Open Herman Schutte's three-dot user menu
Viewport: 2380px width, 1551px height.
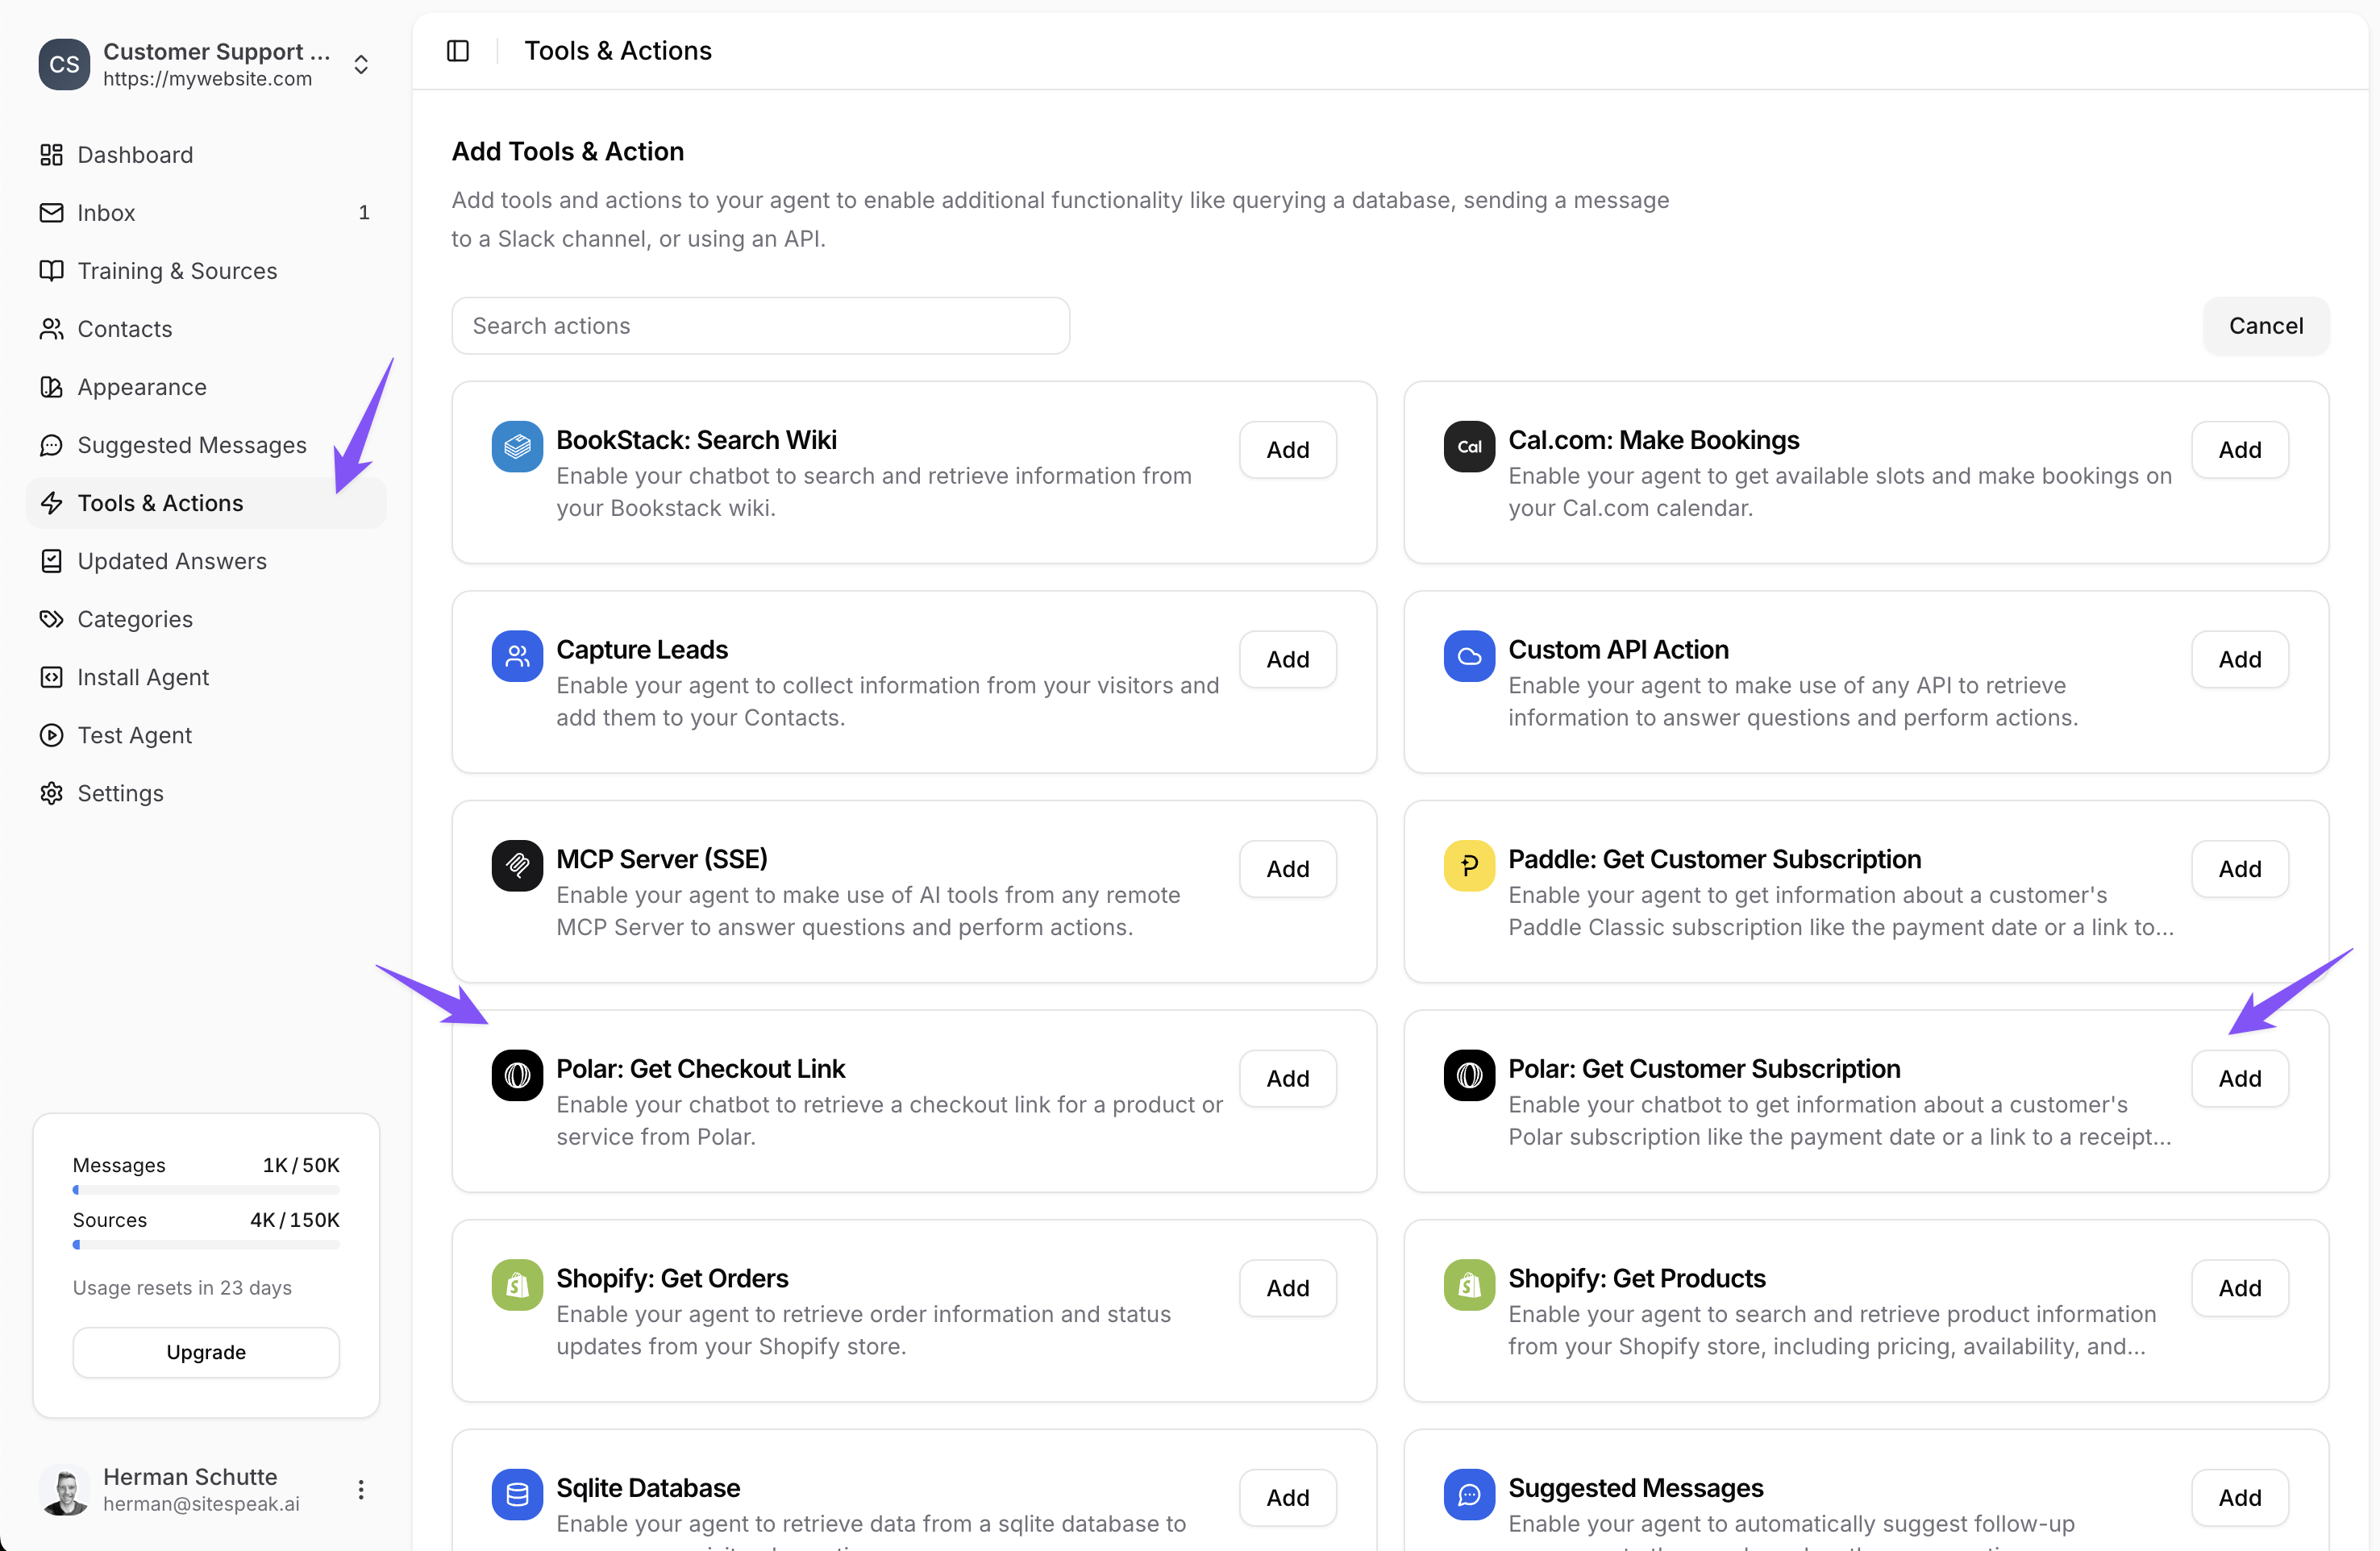361,1489
